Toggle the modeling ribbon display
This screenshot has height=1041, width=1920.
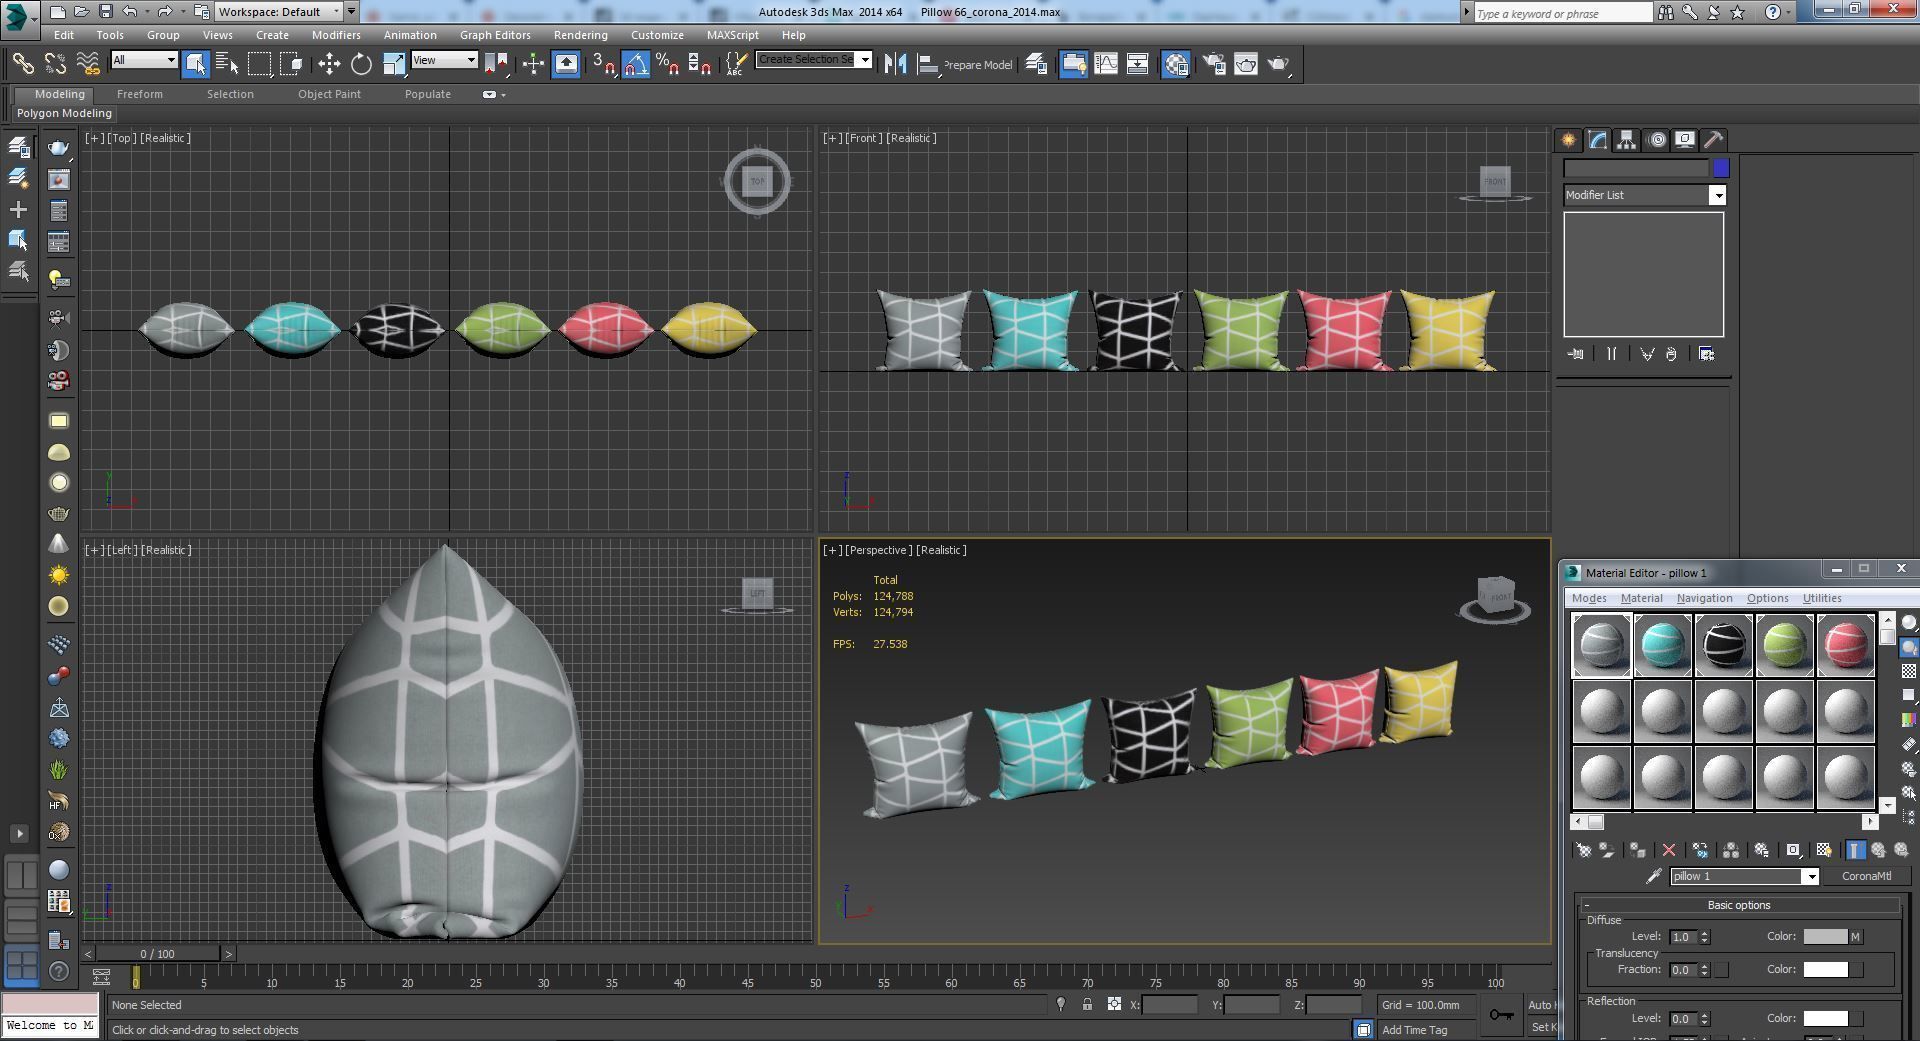tap(1074, 64)
